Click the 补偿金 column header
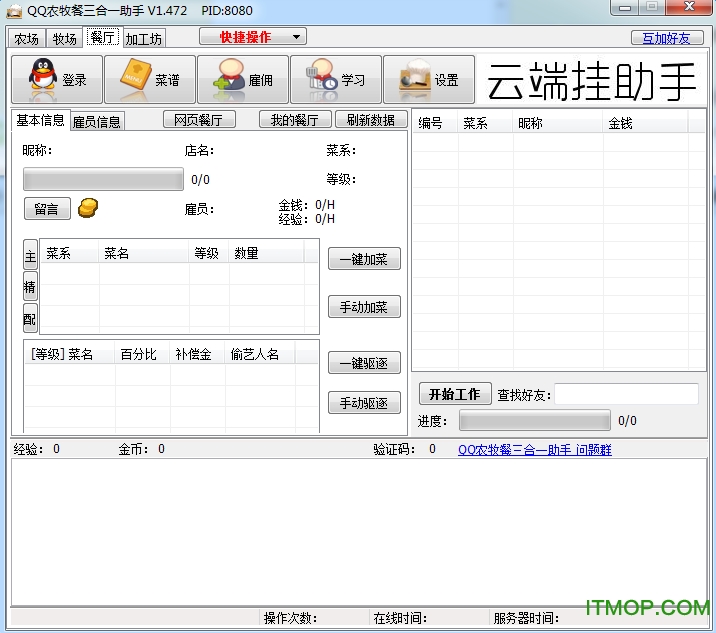 [197, 354]
